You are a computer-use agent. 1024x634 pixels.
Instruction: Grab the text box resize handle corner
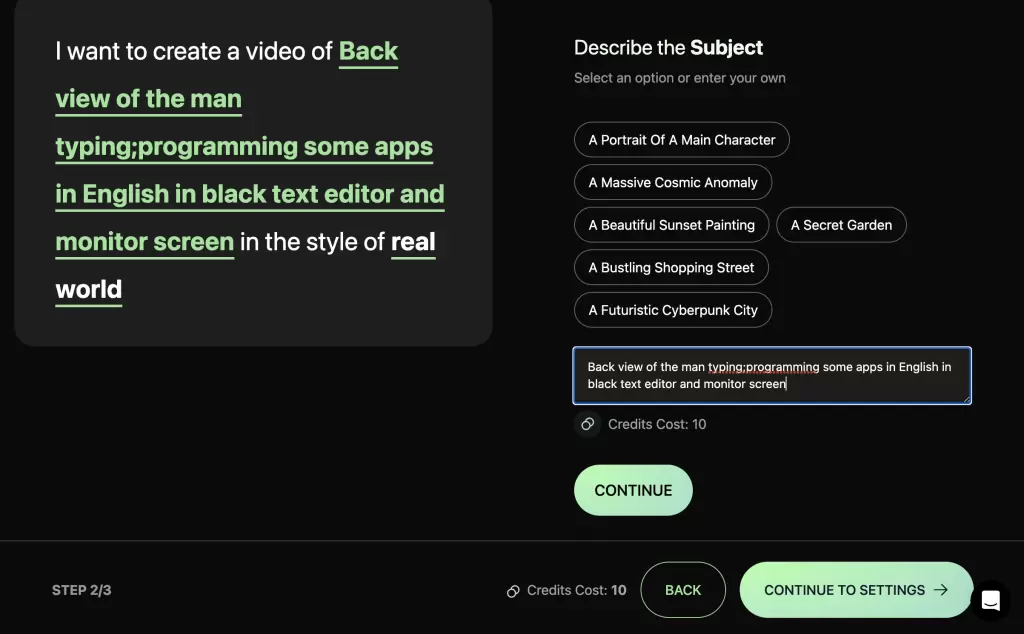967,399
